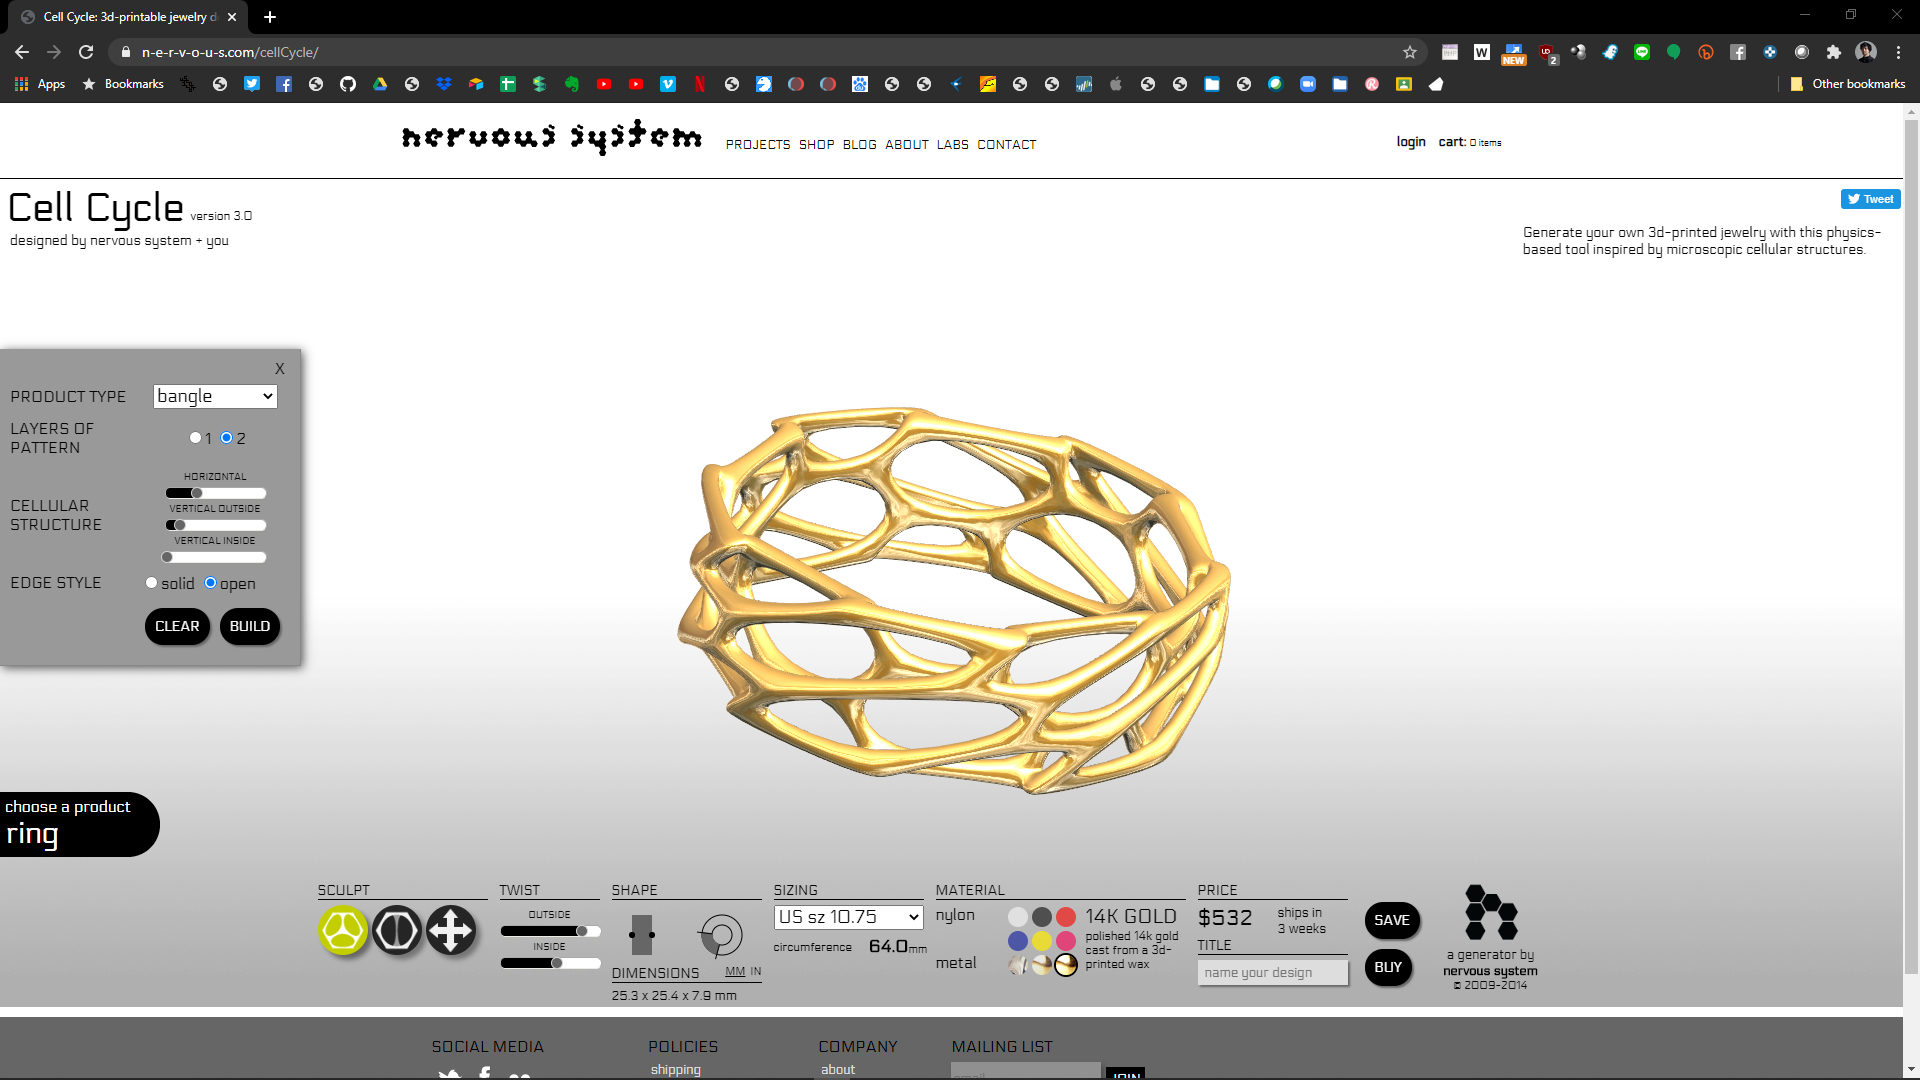The width and height of the screenshot is (1920, 1080).
Task: Choose open edge style
Action: click(x=211, y=583)
